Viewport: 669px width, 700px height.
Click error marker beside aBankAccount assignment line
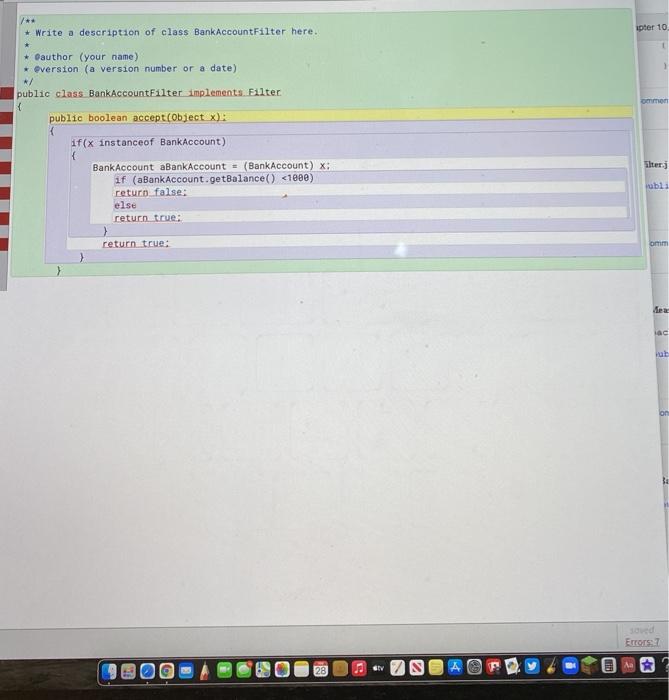[5, 168]
